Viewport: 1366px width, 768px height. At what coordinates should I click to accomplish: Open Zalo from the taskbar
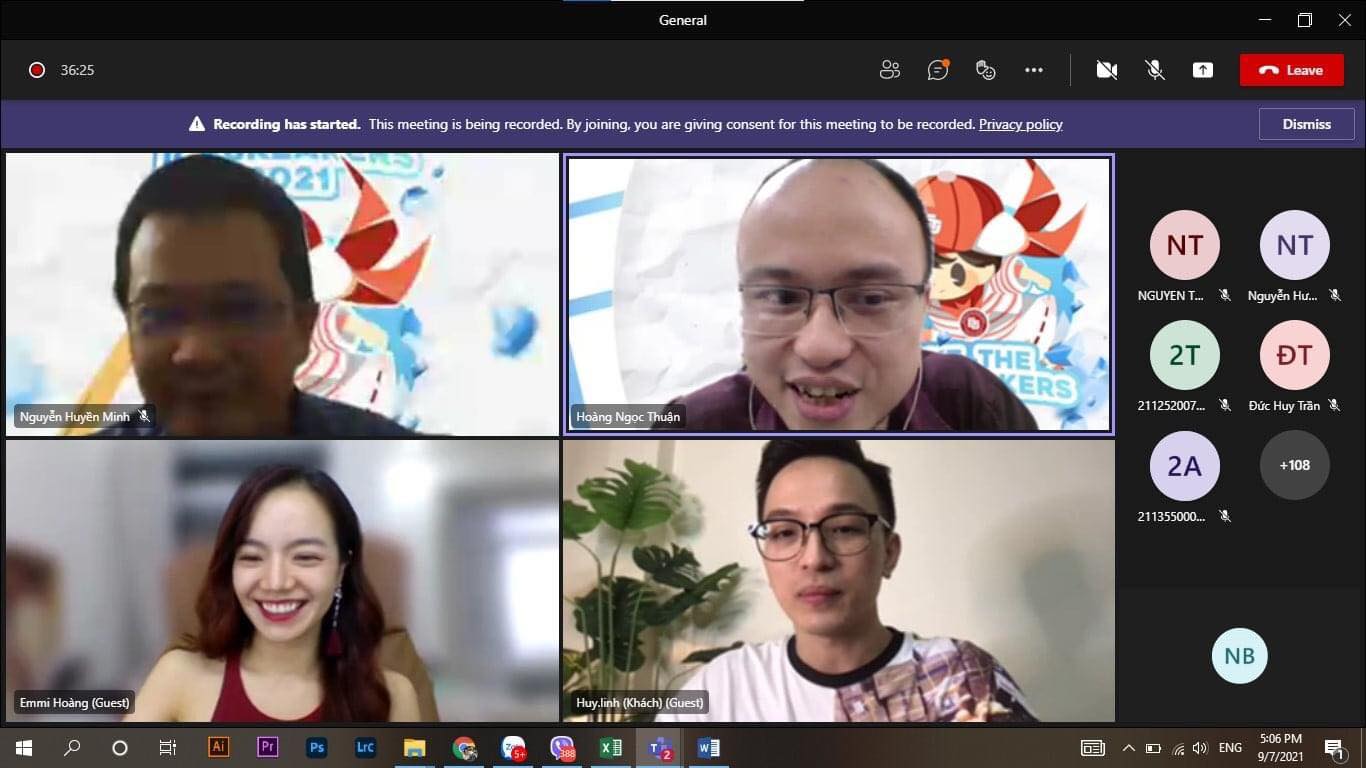pyautogui.click(x=513, y=748)
